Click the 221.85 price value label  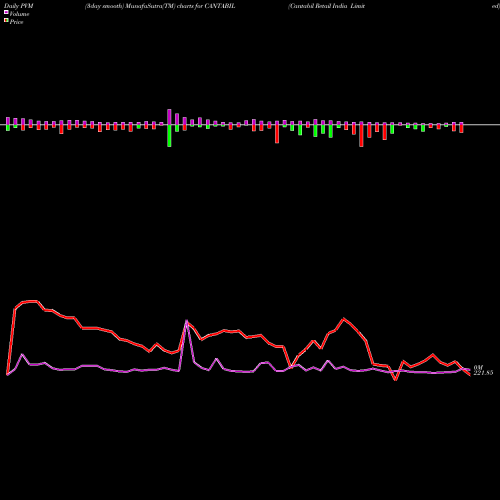click(483, 373)
